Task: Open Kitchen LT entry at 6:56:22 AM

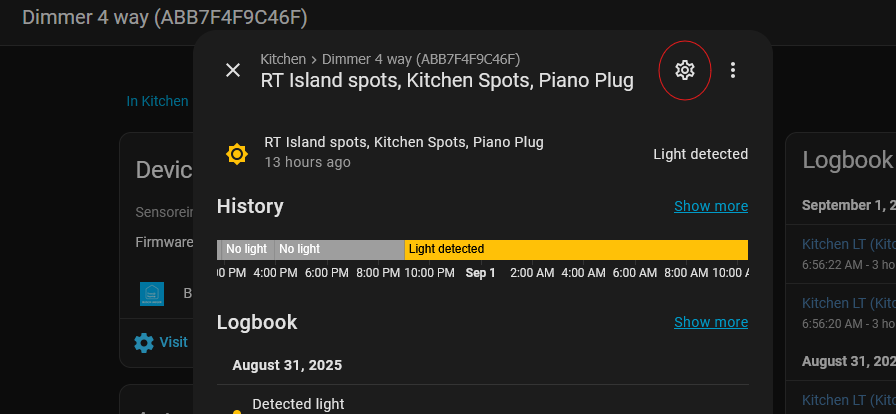Action: click(848, 244)
